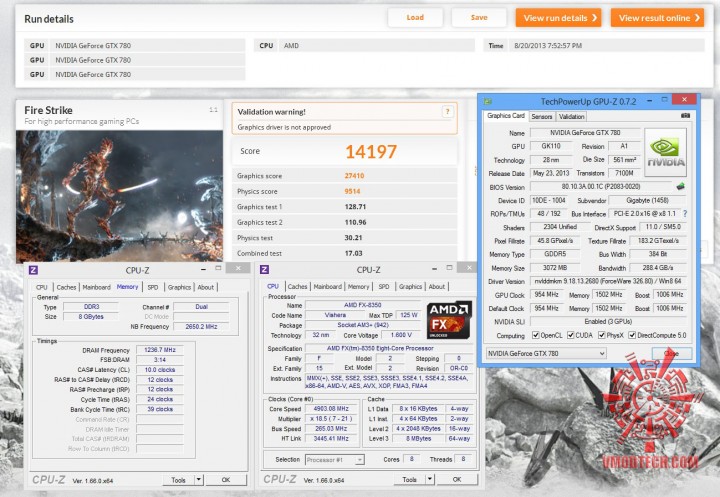Screen dimensions: 720x497
Task: Click the View result online button
Action: click(x=657, y=18)
